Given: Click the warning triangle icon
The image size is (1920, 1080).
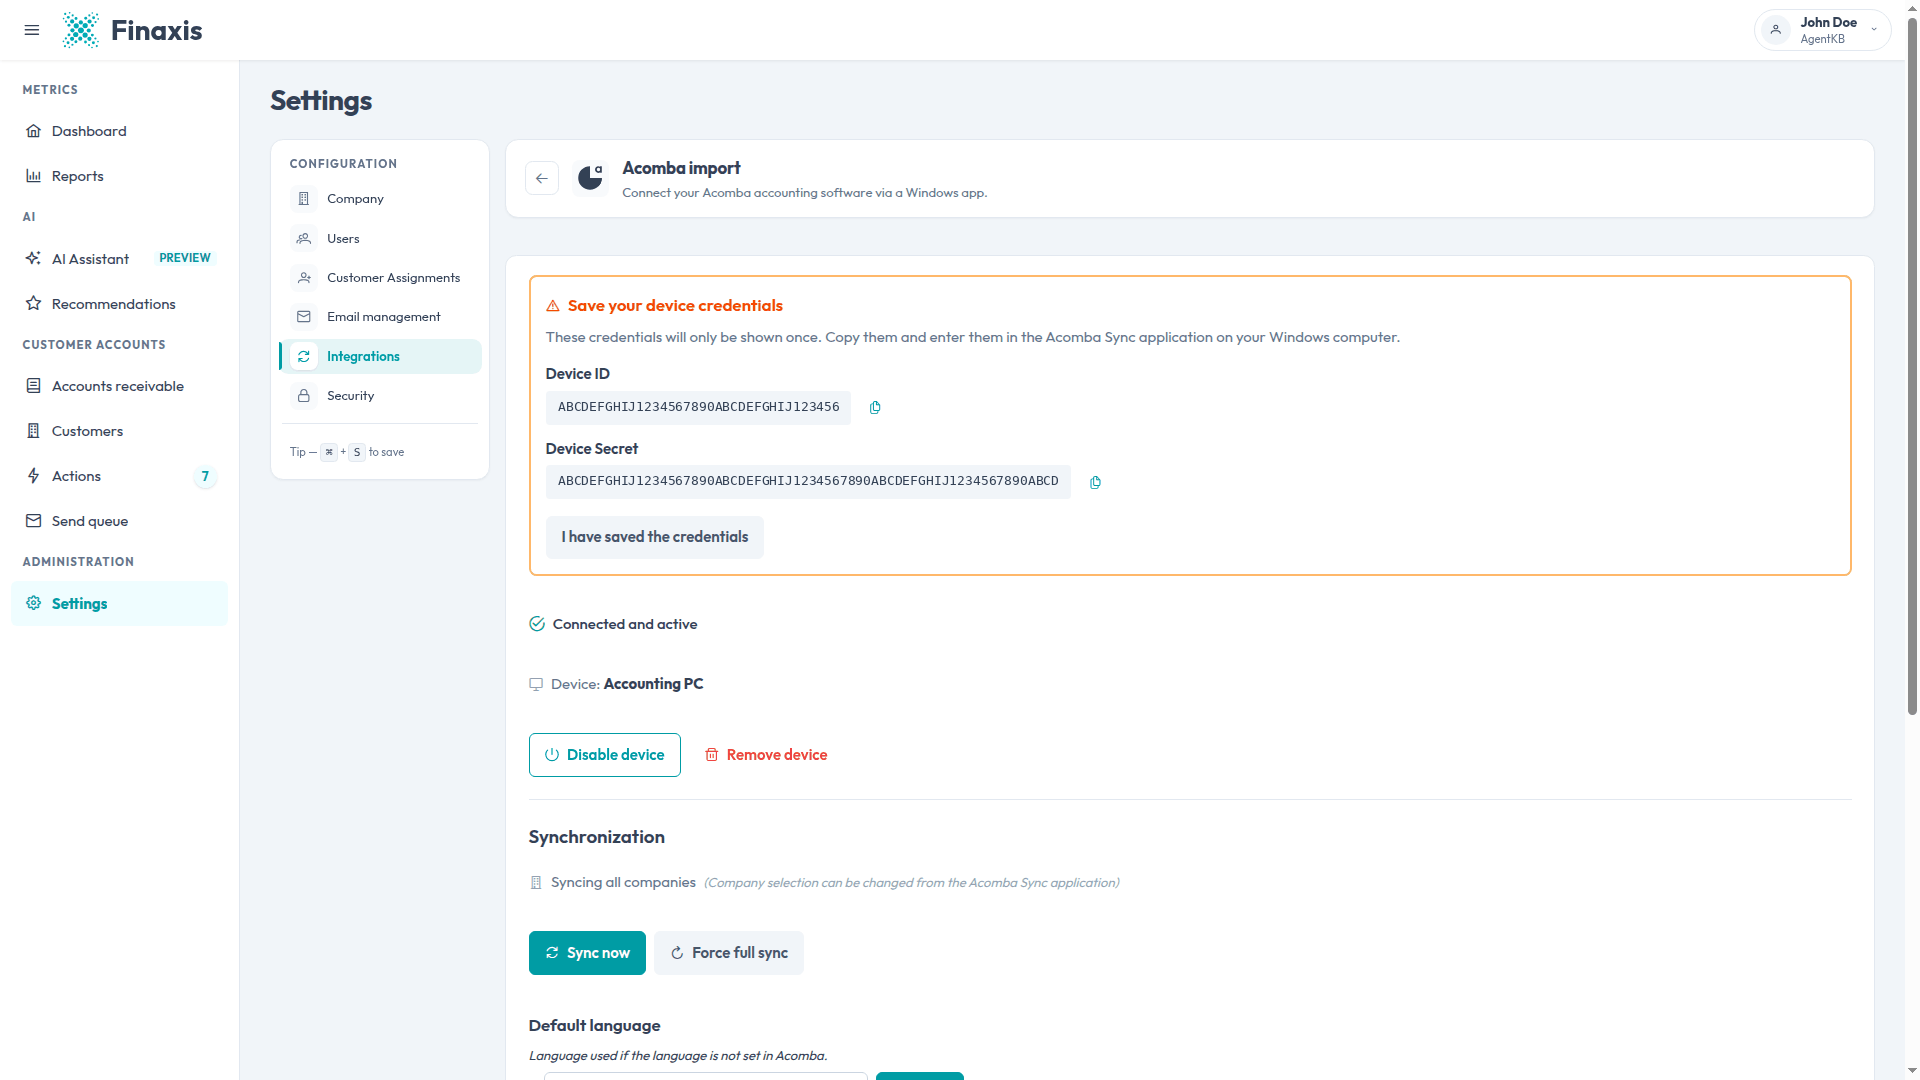Looking at the screenshot, I should (553, 306).
